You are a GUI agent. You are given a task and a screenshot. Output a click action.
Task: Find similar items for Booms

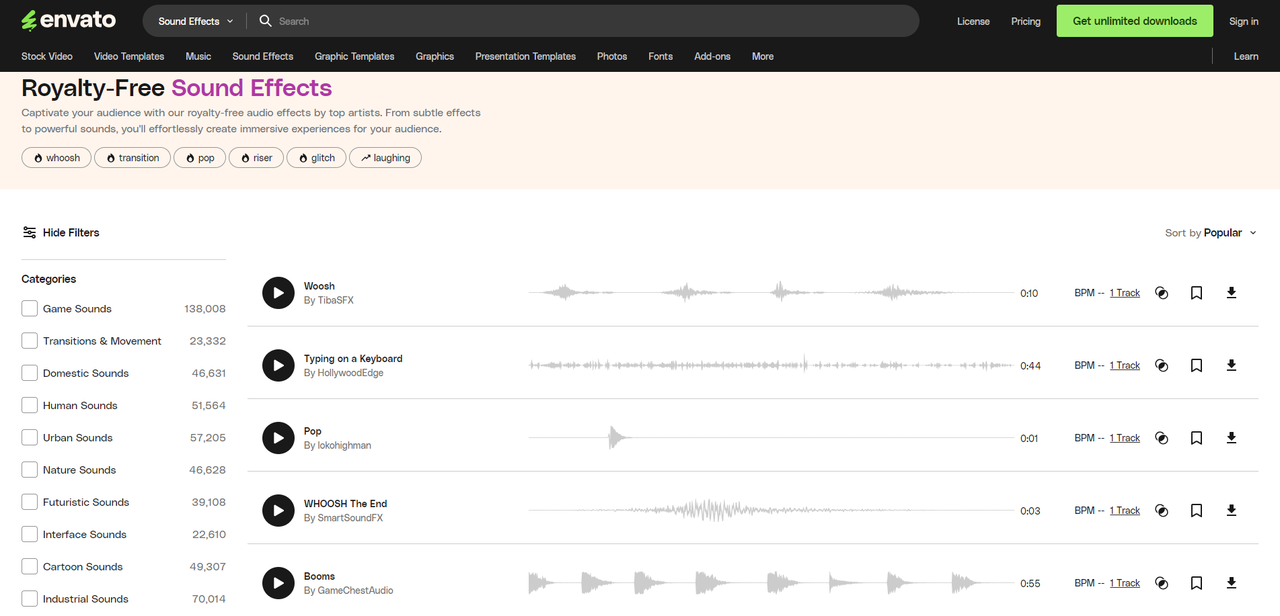click(1161, 583)
